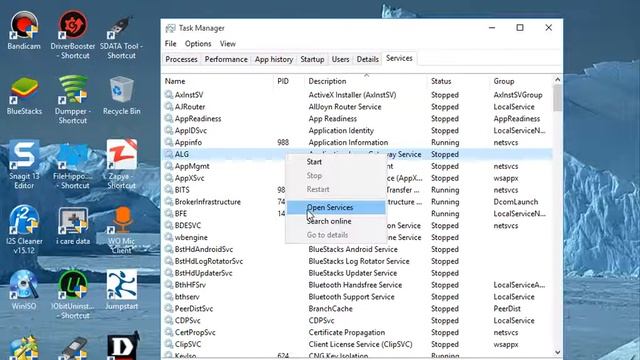Open the Recycle Bin

pyautogui.click(x=121, y=95)
